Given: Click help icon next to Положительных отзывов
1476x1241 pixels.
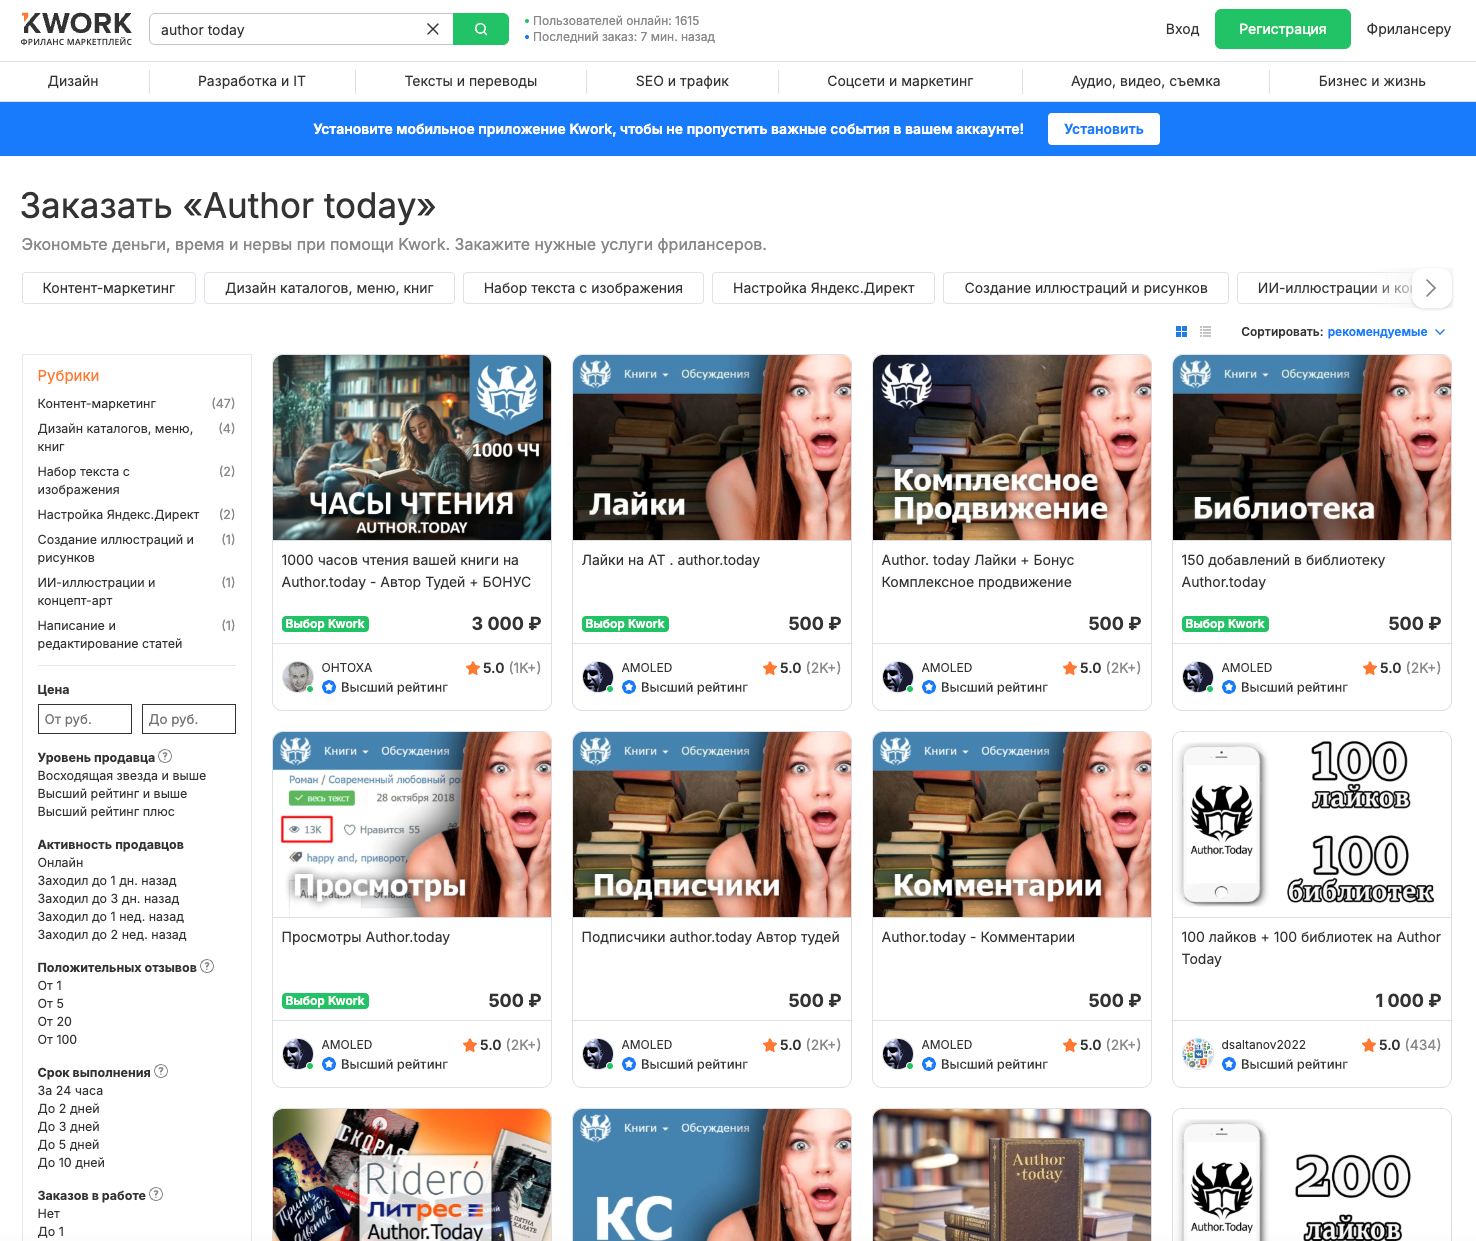Looking at the screenshot, I should click(x=207, y=966).
